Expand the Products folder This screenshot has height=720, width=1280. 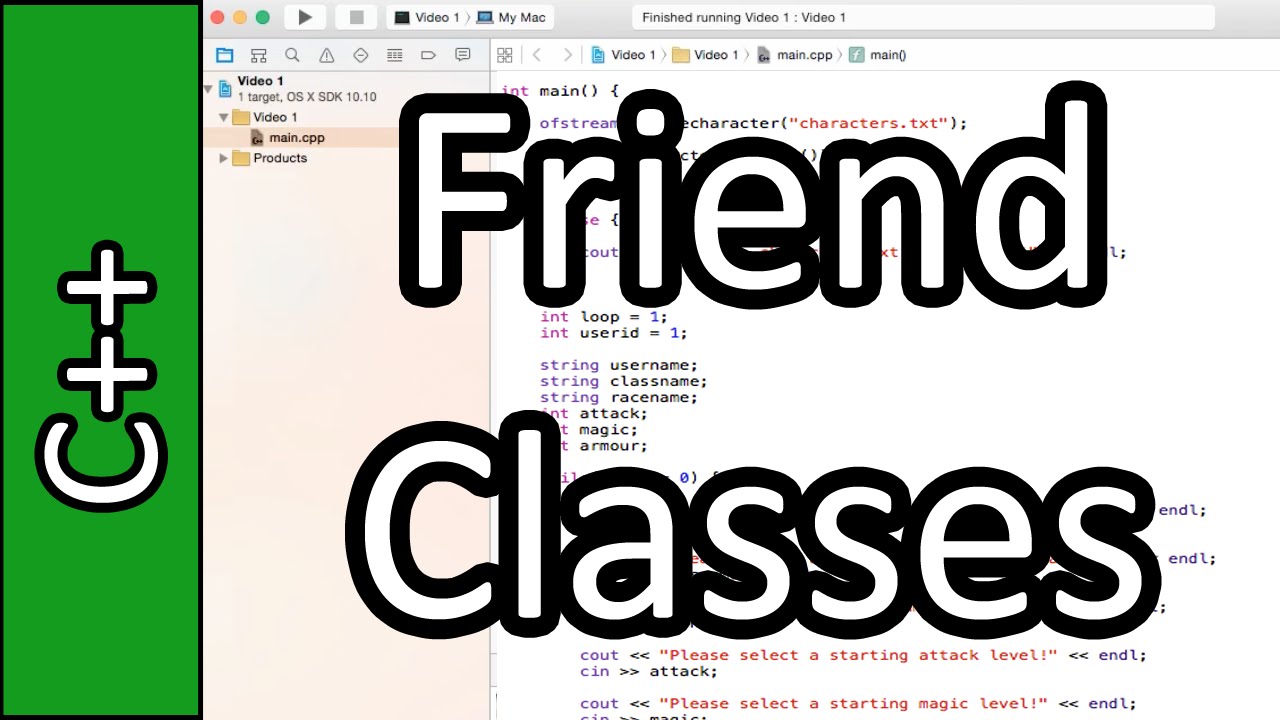[x=224, y=158]
